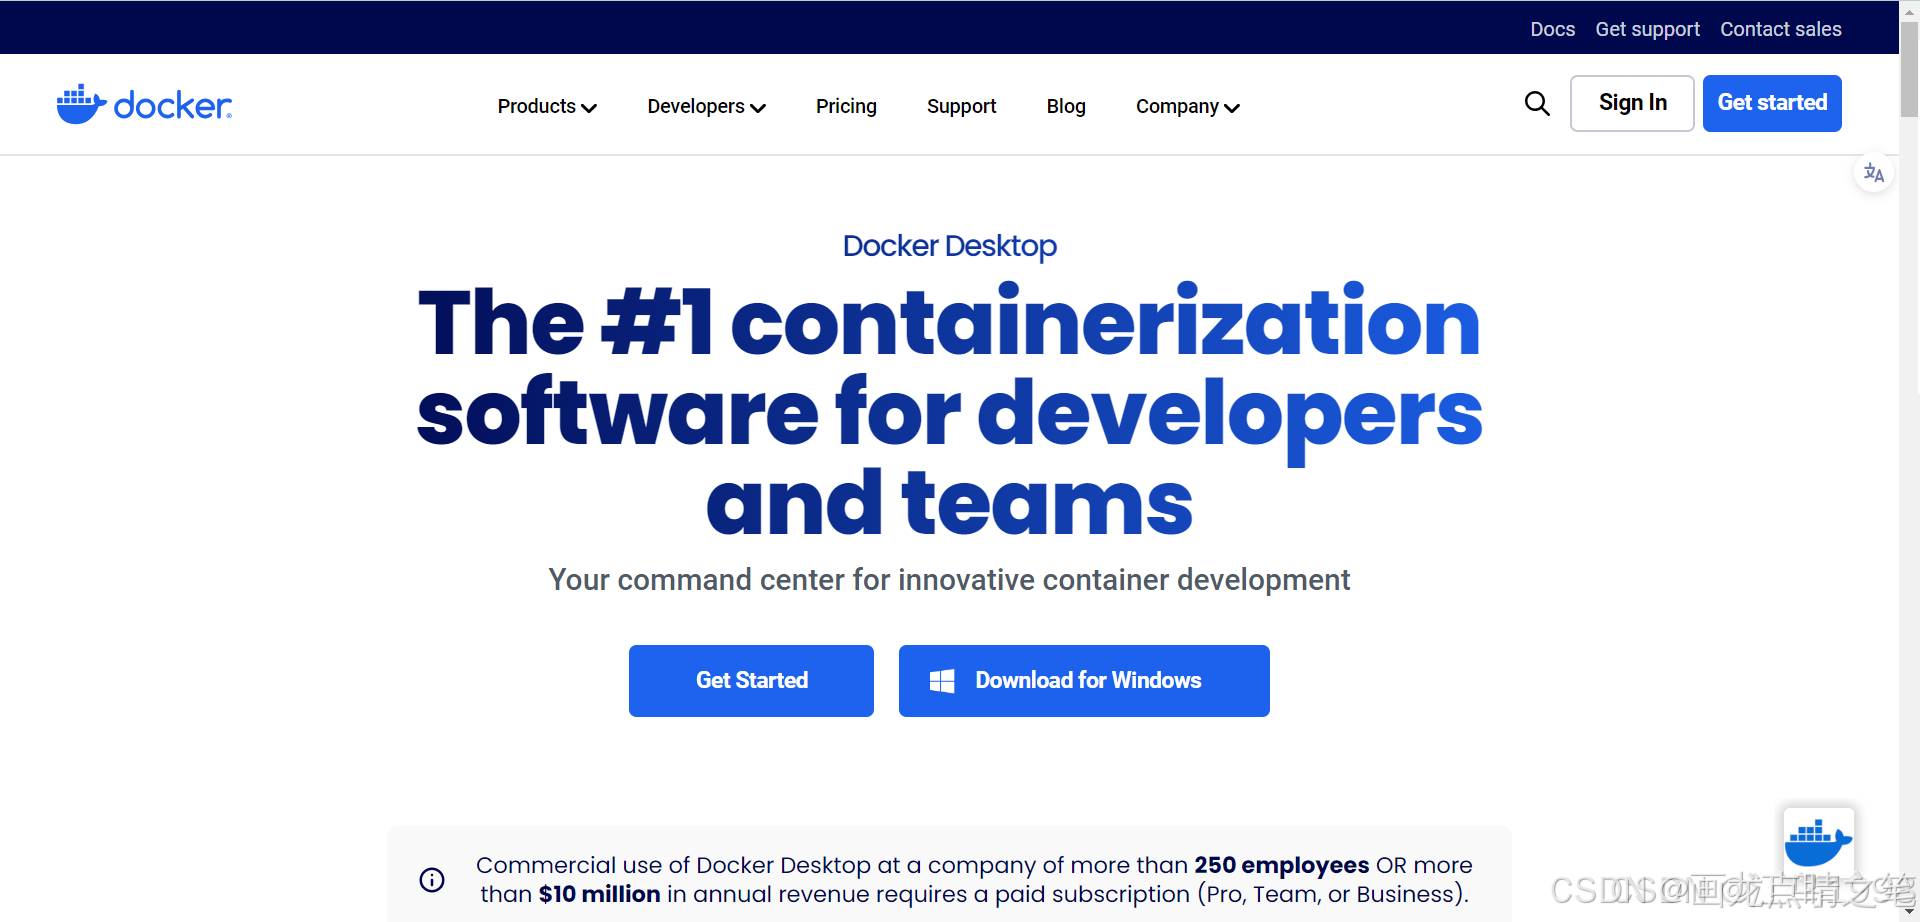This screenshot has height=922, width=1920.
Task: Open the floating Docker whale chat widget
Action: [1818, 843]
